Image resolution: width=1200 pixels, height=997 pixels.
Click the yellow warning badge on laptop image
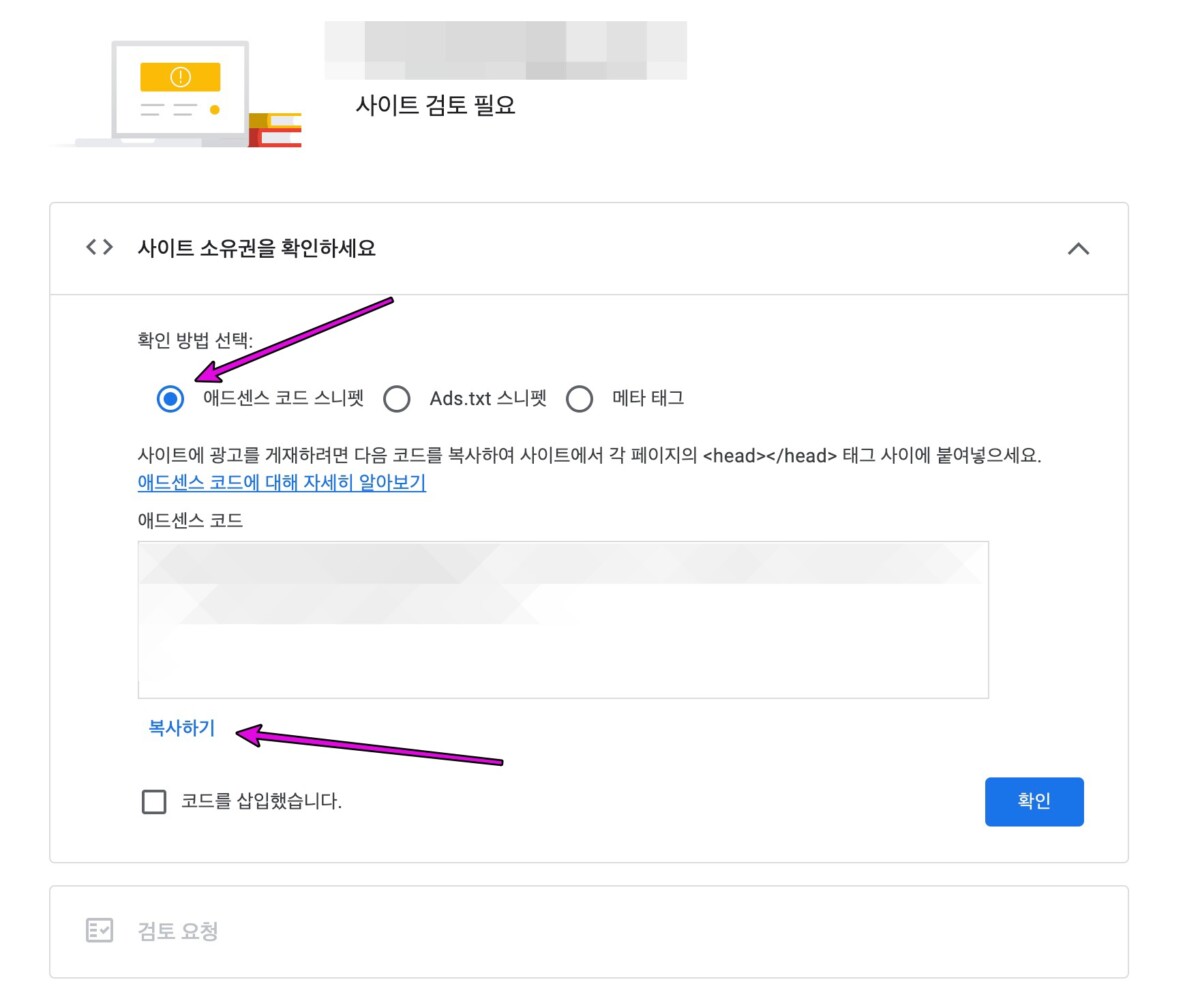[180, 76]
